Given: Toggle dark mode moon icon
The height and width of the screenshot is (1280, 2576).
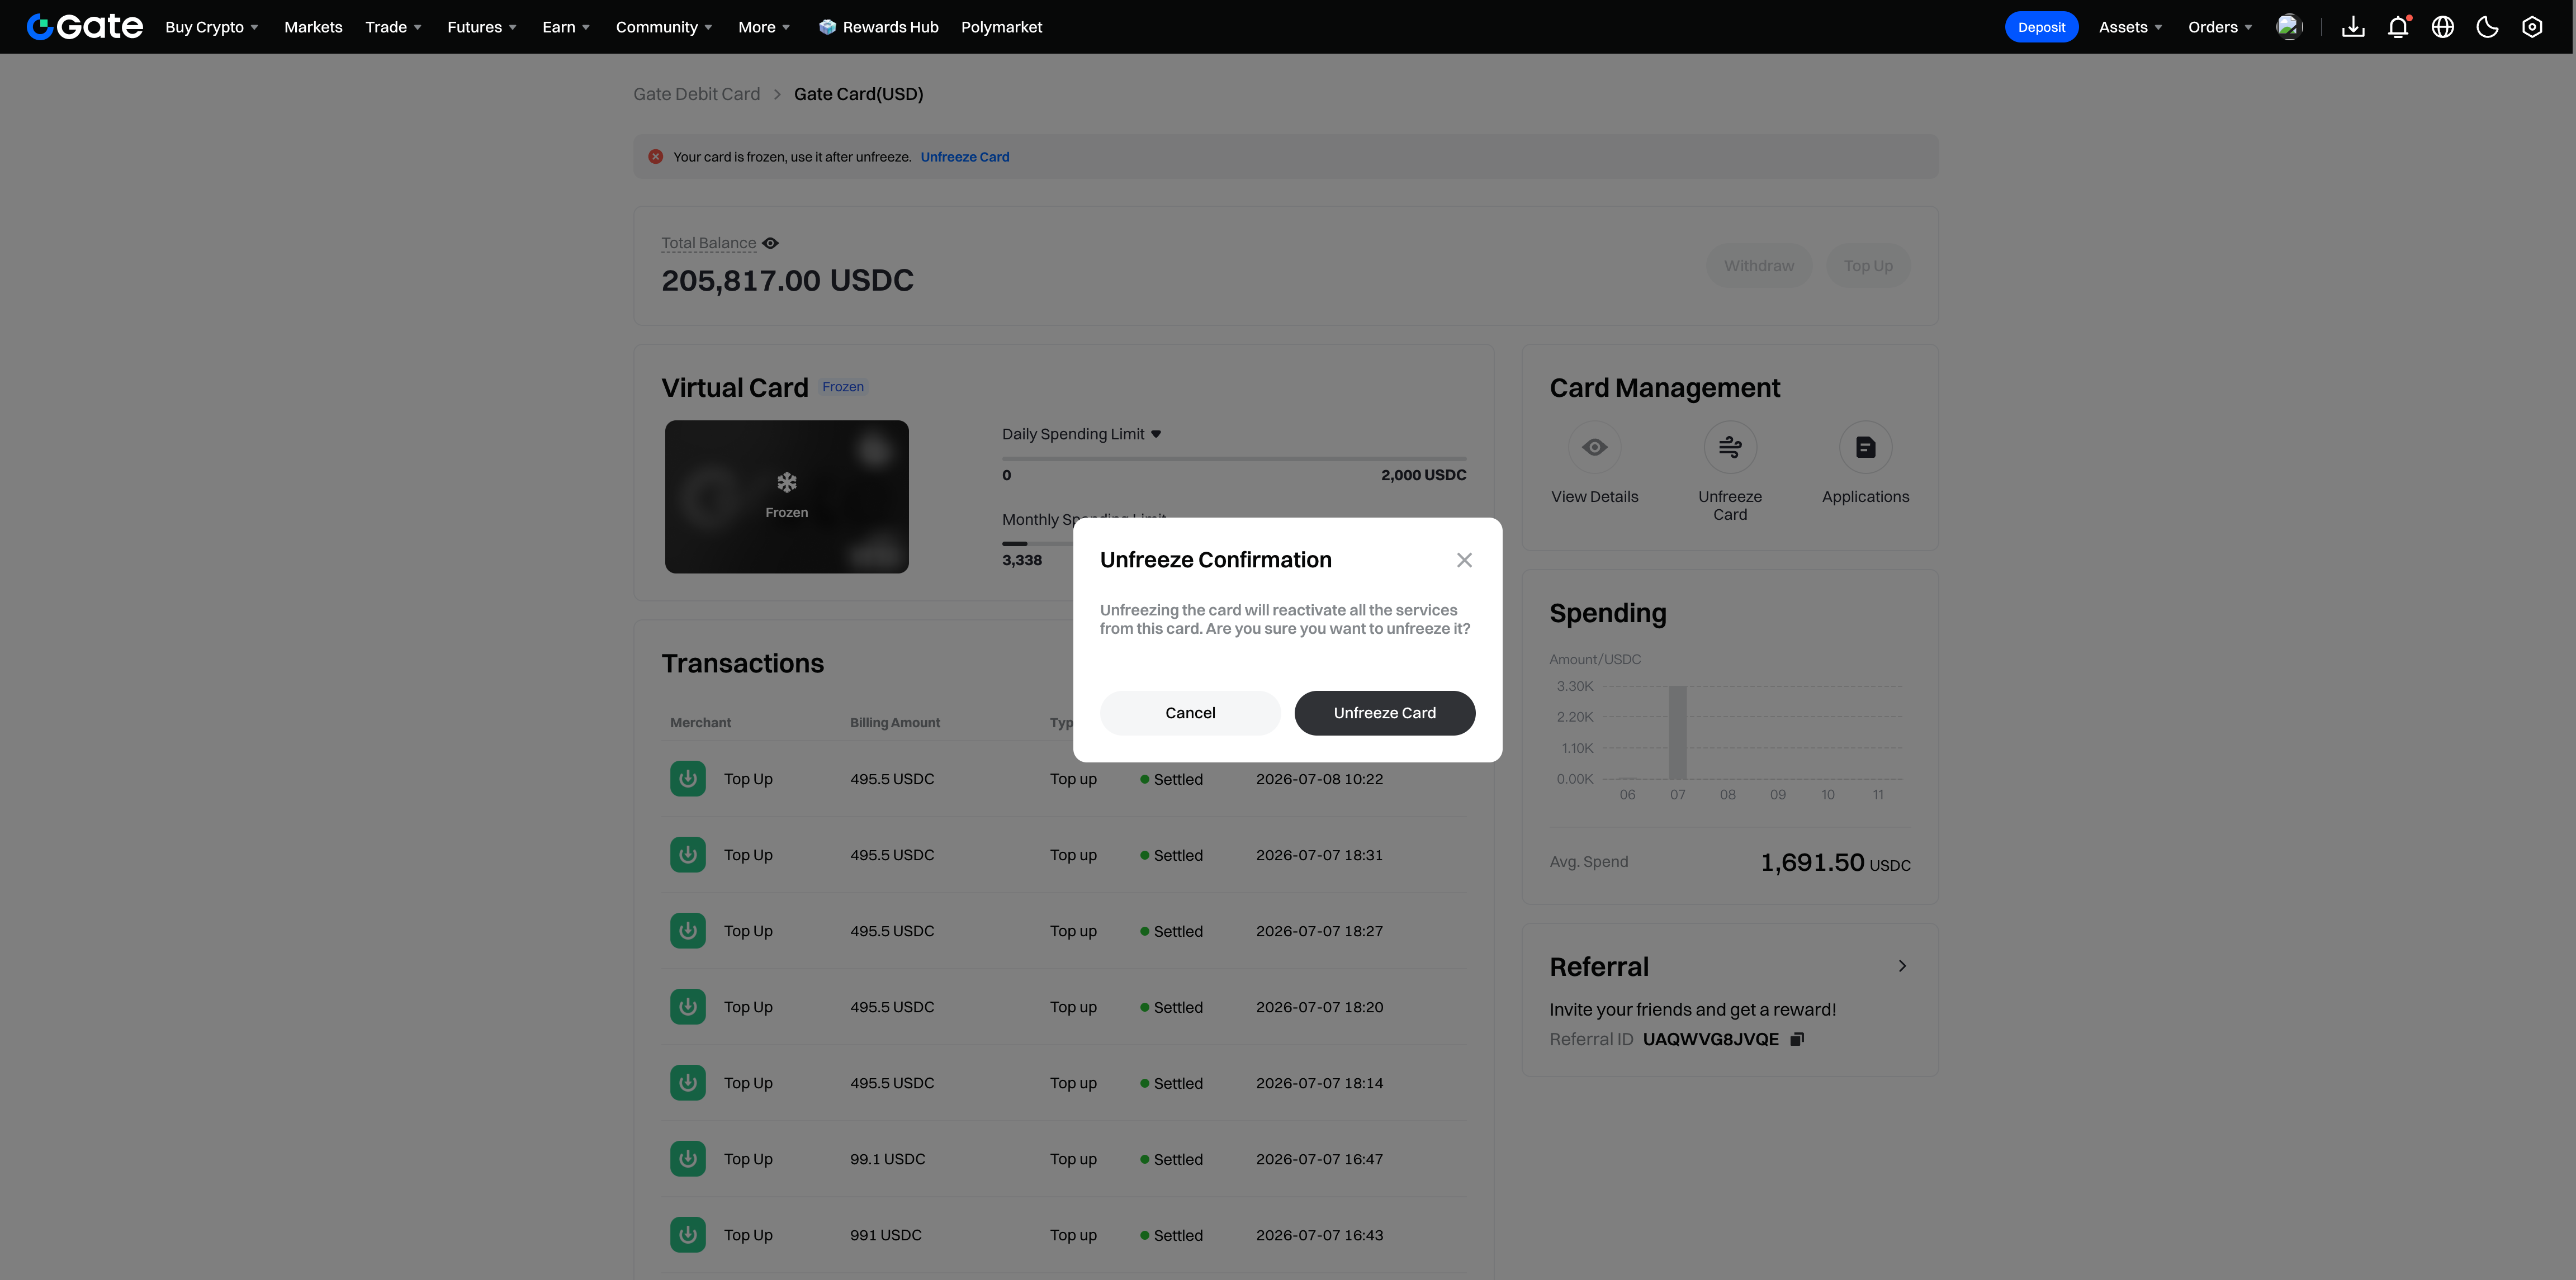Looking at the screenshot, I should coord(2487,27).
